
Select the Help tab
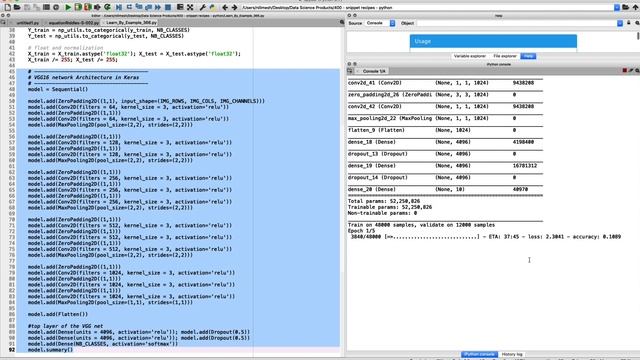tap(528, 56)
